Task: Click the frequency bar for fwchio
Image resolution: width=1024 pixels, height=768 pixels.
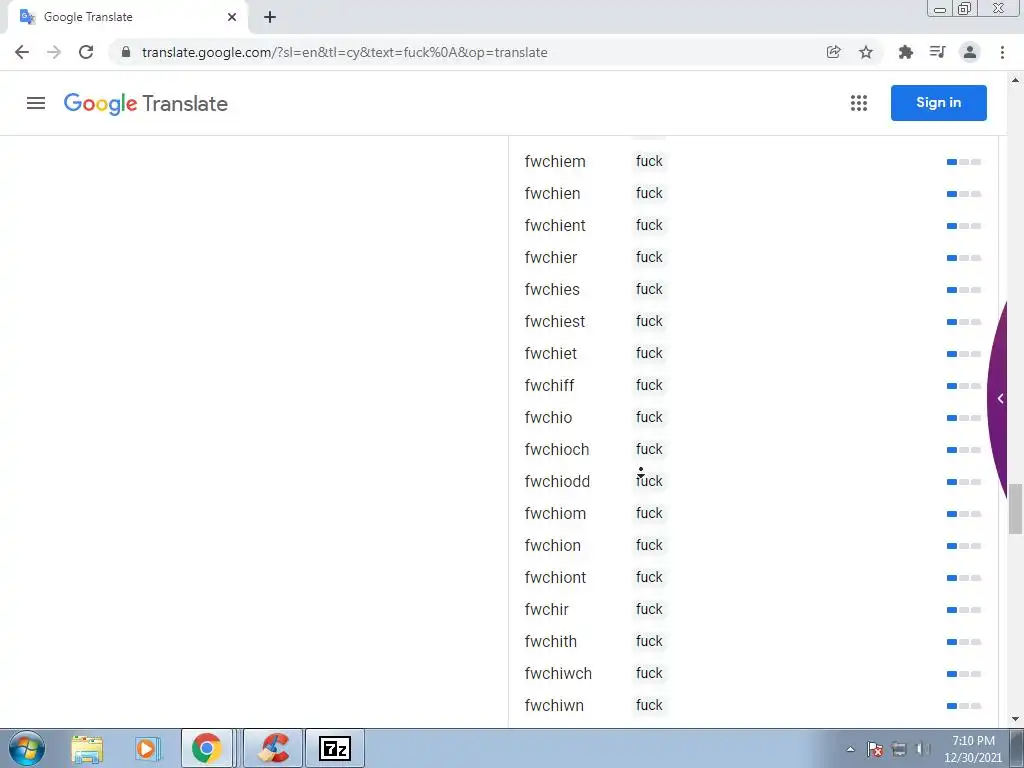Action: 964,418
